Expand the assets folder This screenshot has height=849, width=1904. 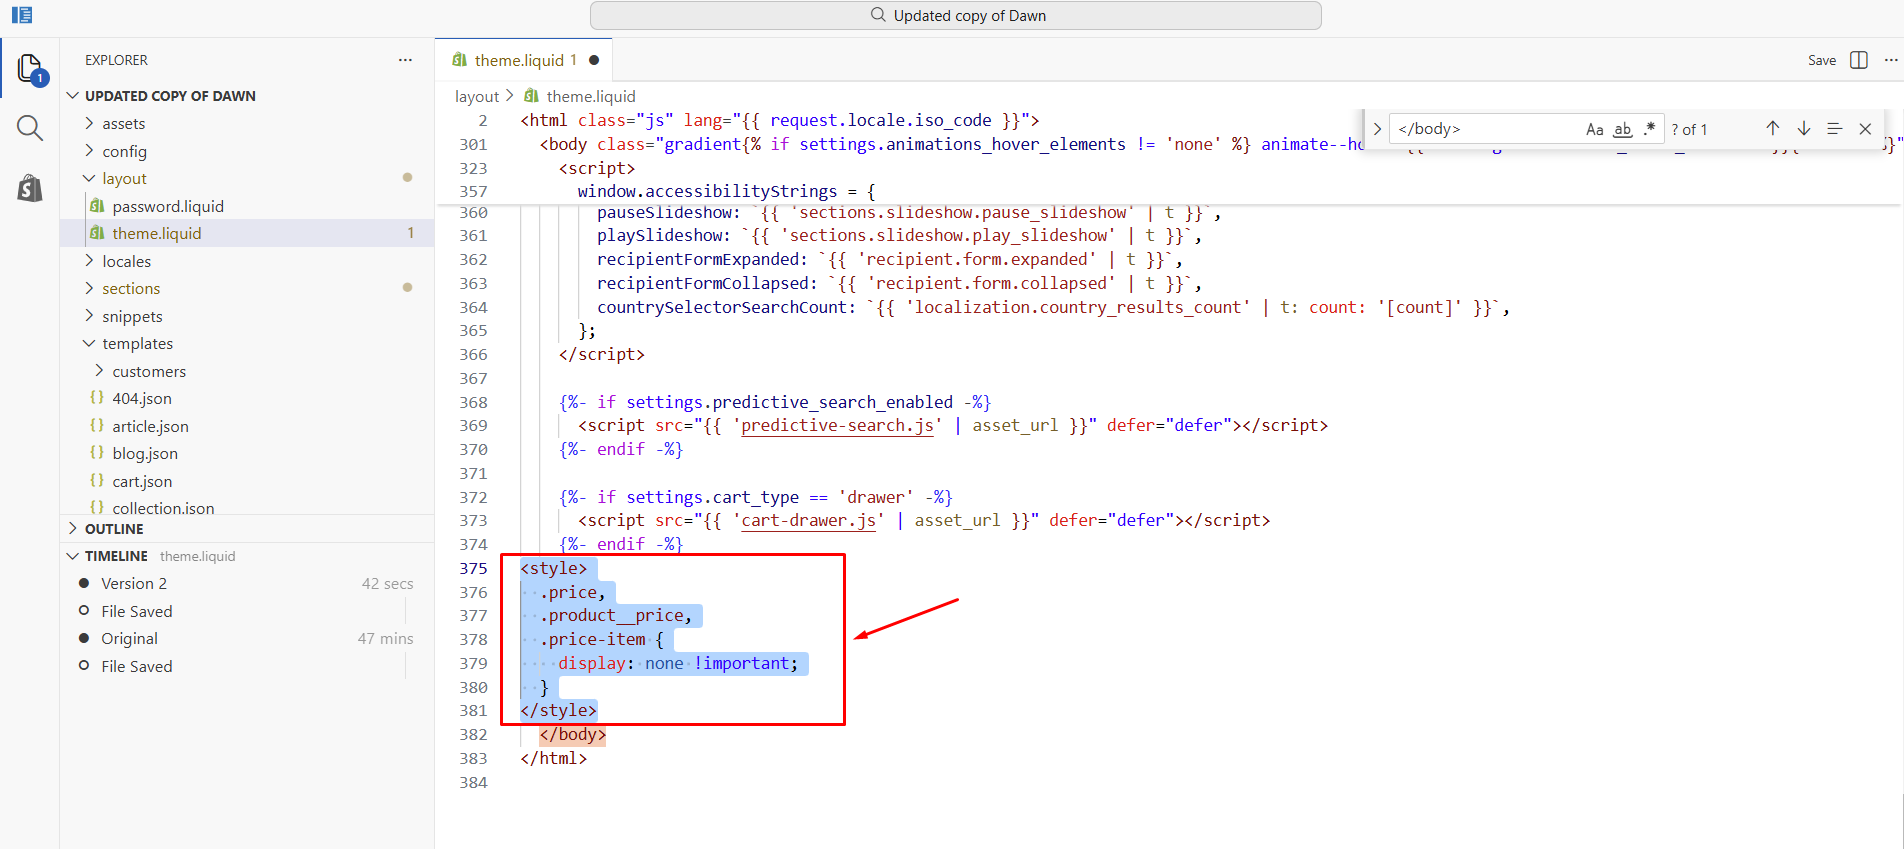click(x=123, y=123)
